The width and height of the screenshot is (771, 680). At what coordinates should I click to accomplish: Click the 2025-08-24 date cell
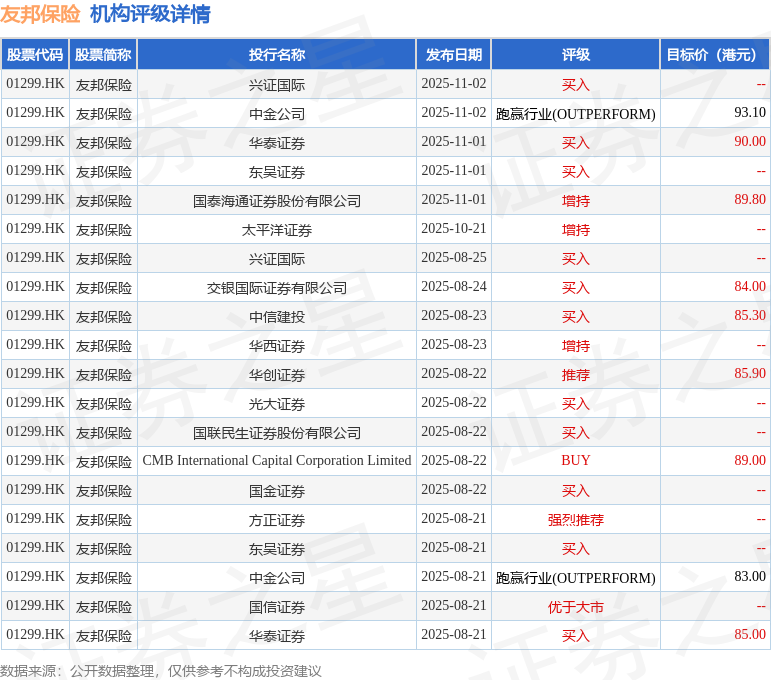(x=454, y=287)
